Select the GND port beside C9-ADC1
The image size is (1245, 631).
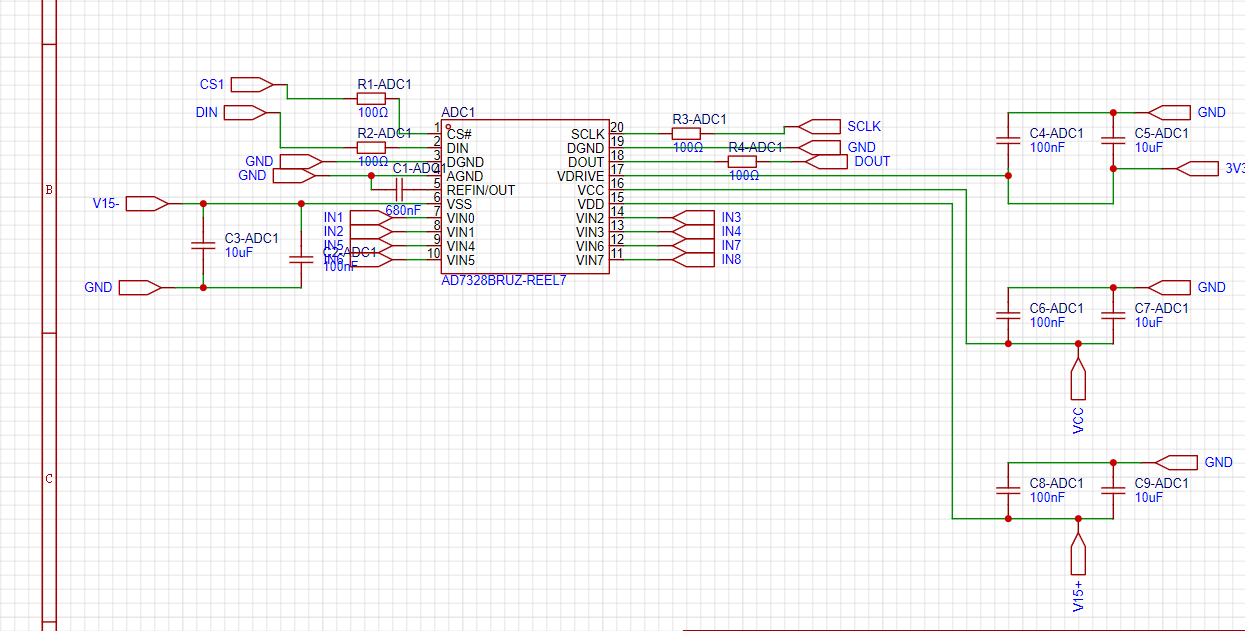[x=1176, y=463]
